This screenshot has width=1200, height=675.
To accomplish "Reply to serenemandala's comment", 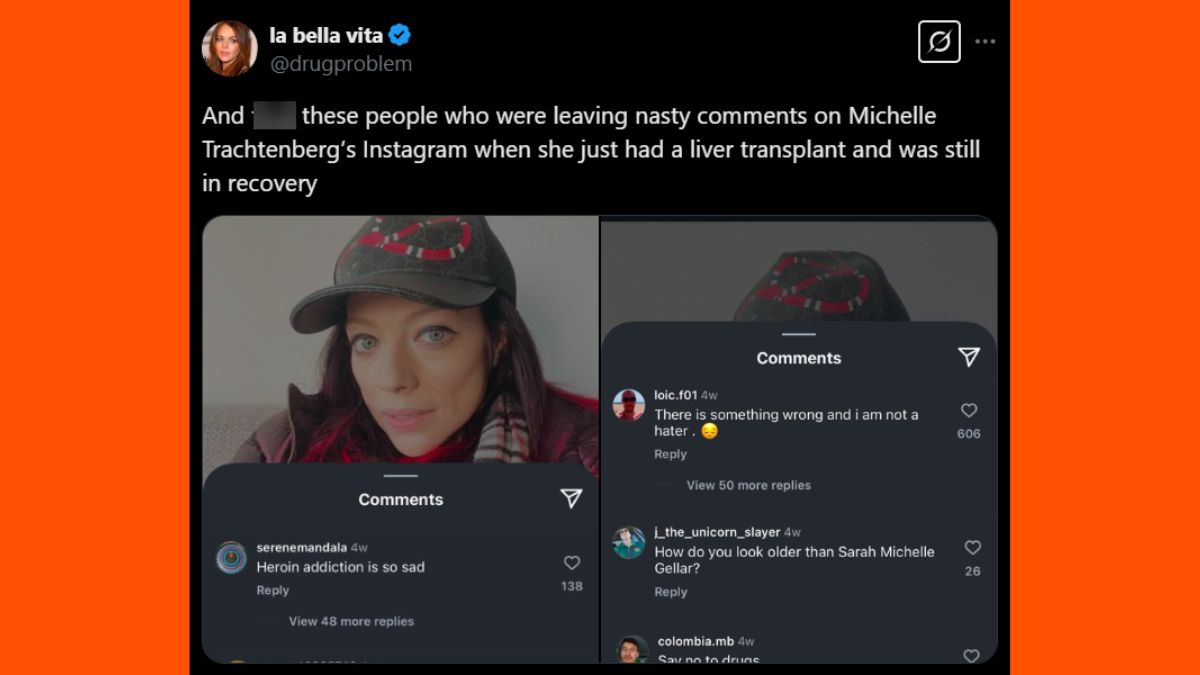I will pos(272,590).
